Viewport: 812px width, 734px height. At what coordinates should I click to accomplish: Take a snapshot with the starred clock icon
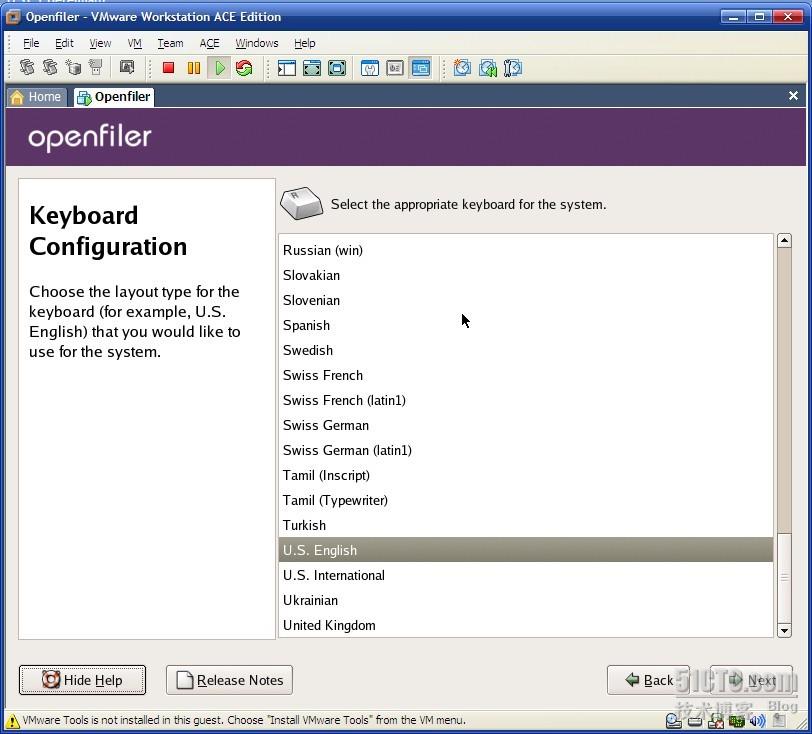point(462,68)
